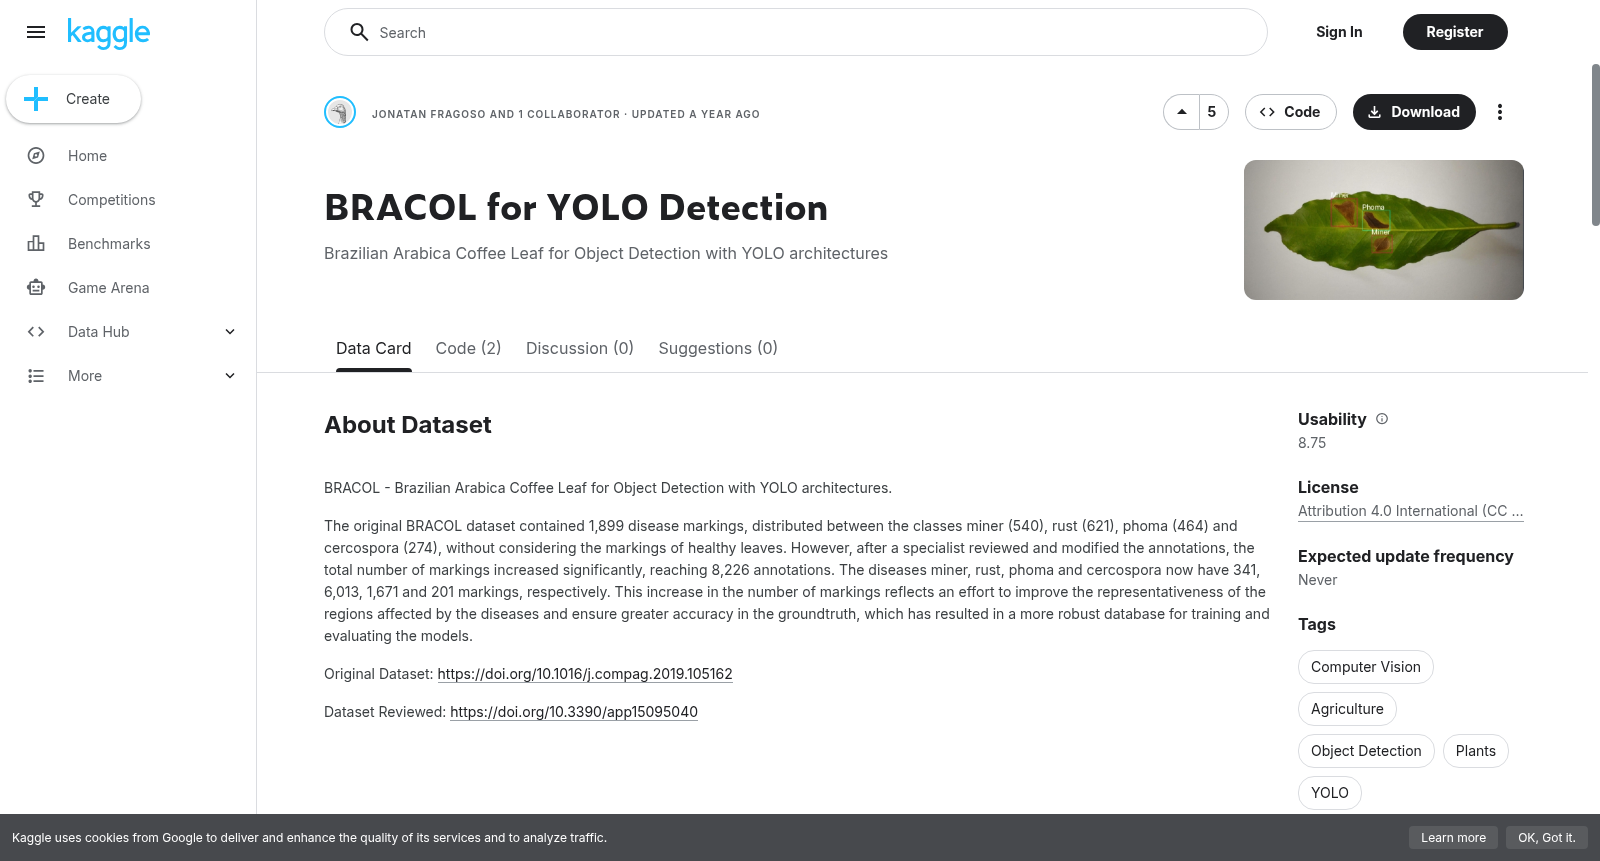The height and width of the screenshot is (861, 1600).
Task: Dismiss cookies with OK, Got it
Action: pos(1546,838)
